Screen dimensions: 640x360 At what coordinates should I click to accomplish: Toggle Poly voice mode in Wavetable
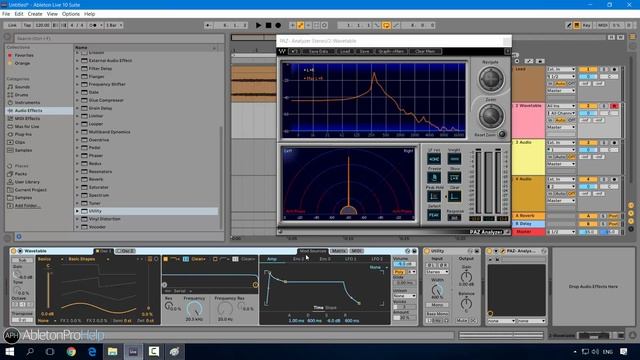point(399,272)
